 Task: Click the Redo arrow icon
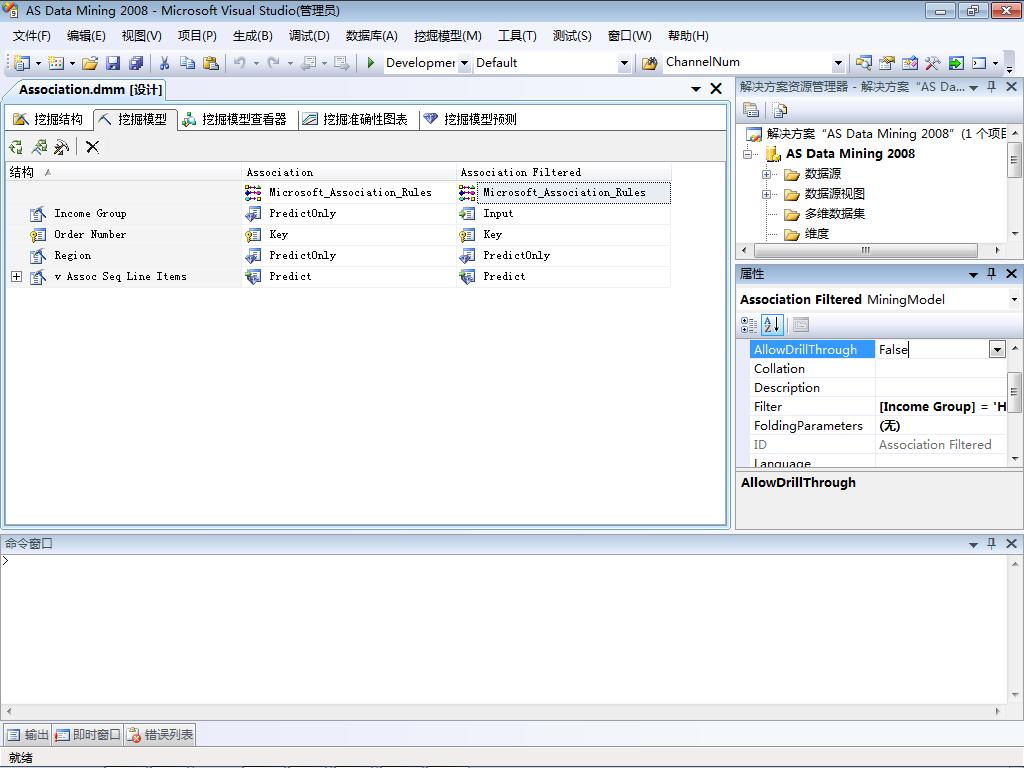point(274,63)
